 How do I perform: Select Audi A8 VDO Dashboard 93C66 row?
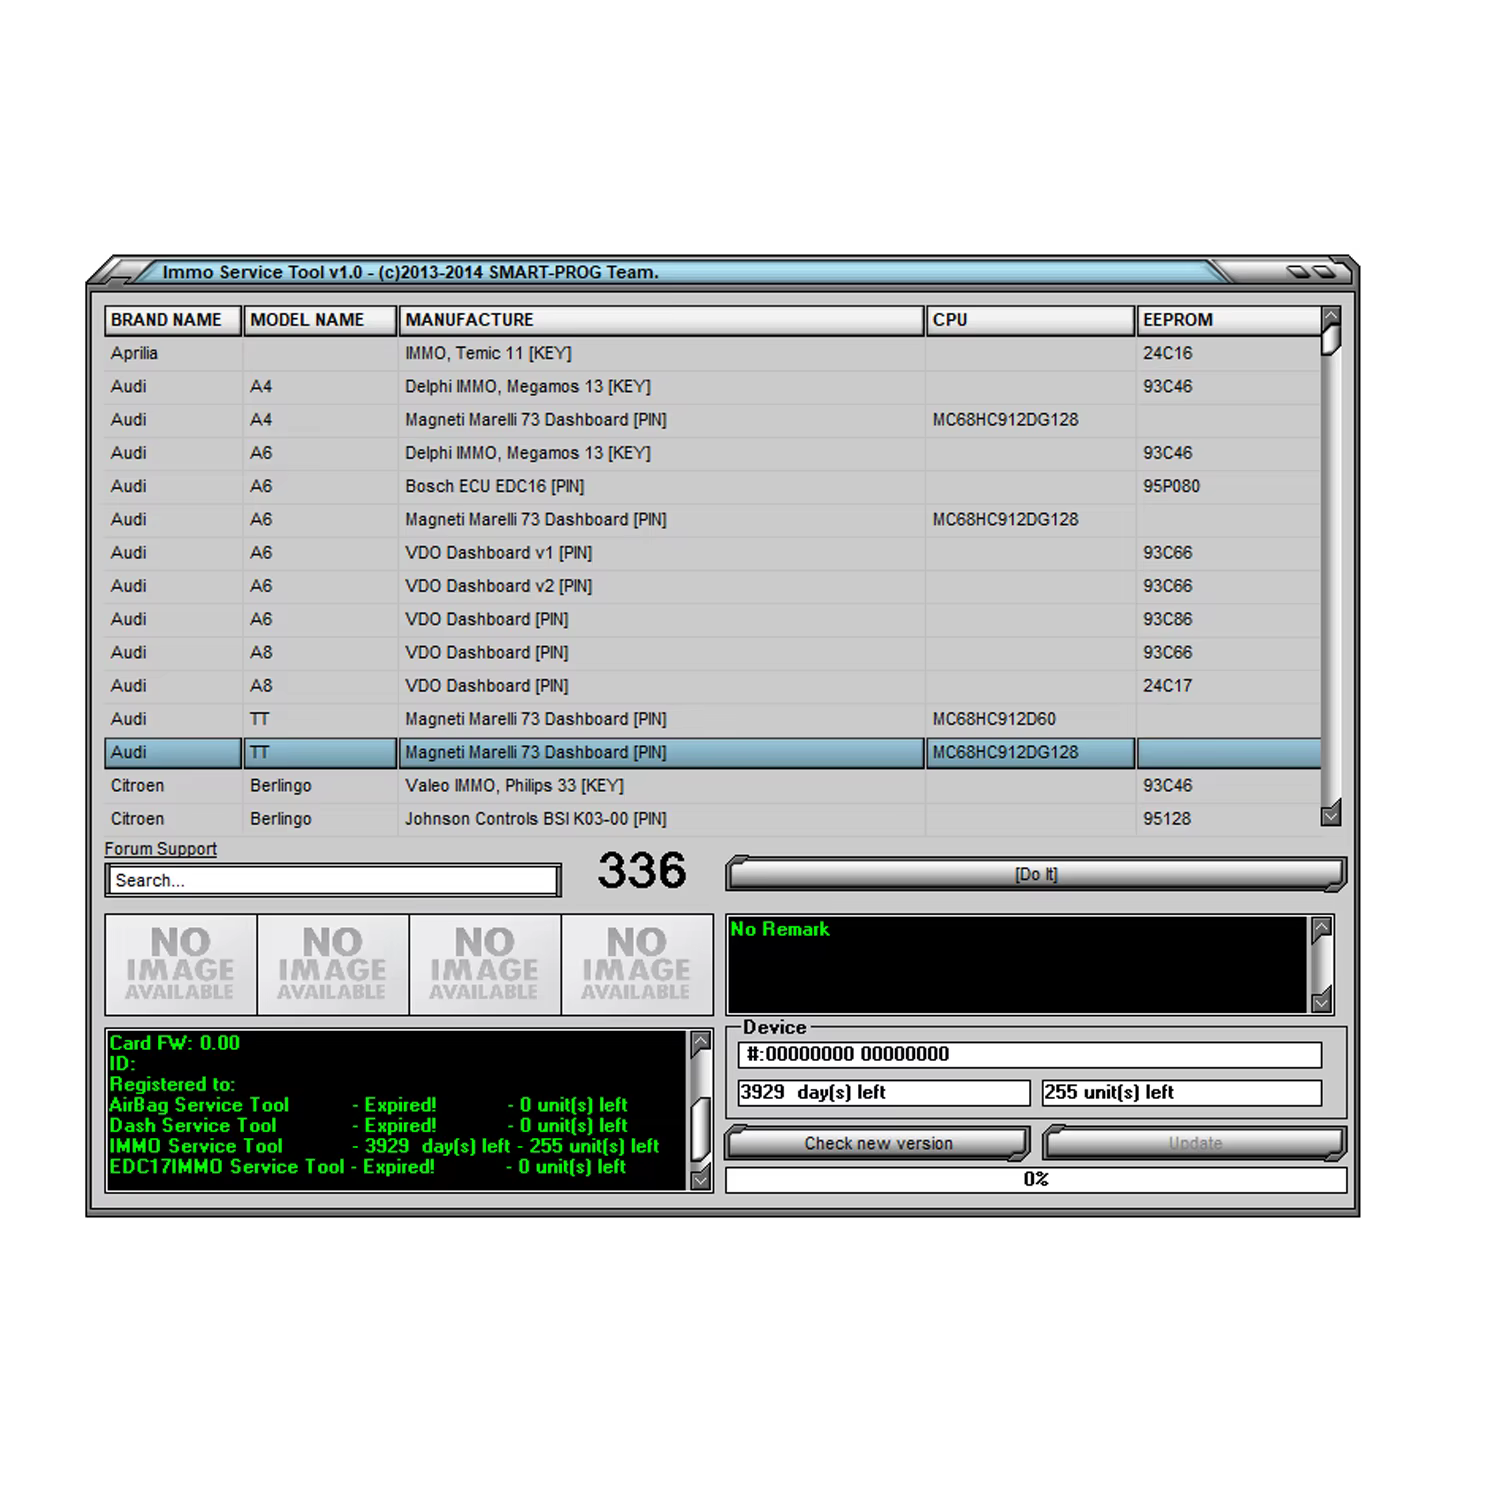coord(712,652)
